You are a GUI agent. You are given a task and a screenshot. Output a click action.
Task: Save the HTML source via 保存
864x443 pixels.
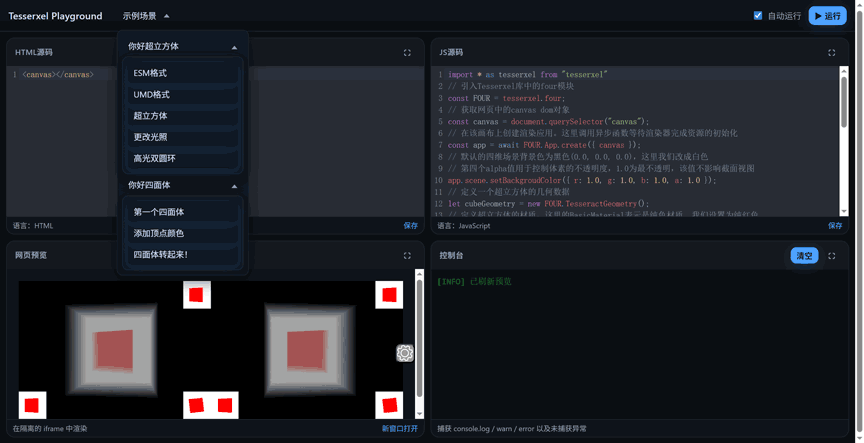tap(411, 225)
